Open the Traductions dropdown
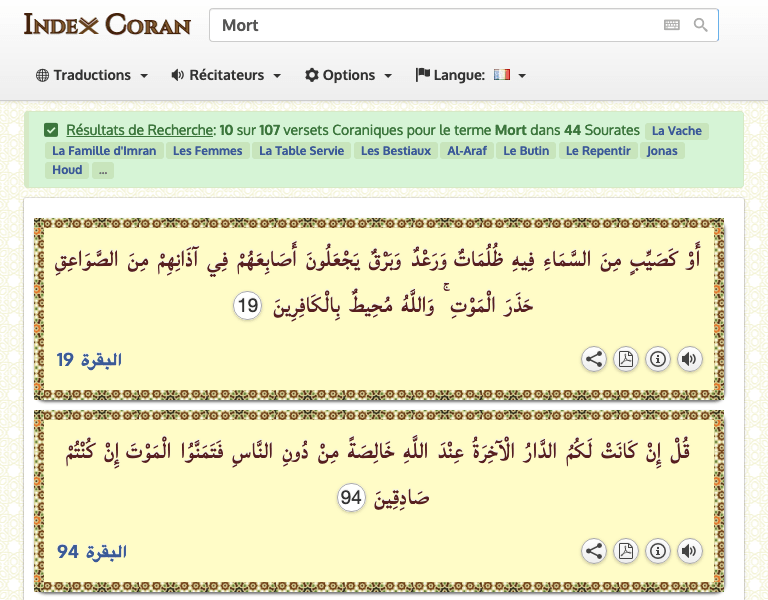 coord(92,75)
